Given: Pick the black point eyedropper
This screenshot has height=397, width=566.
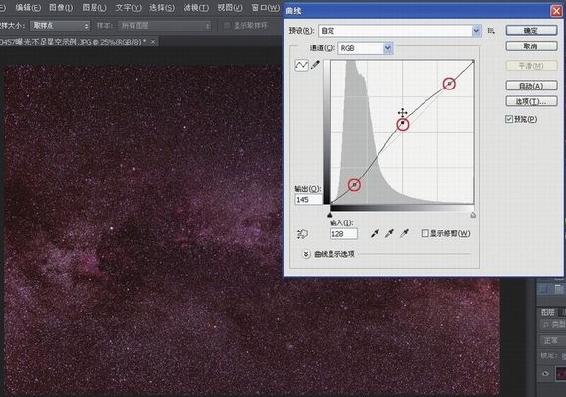Looking at the screenshot, I should click(375, 234).
